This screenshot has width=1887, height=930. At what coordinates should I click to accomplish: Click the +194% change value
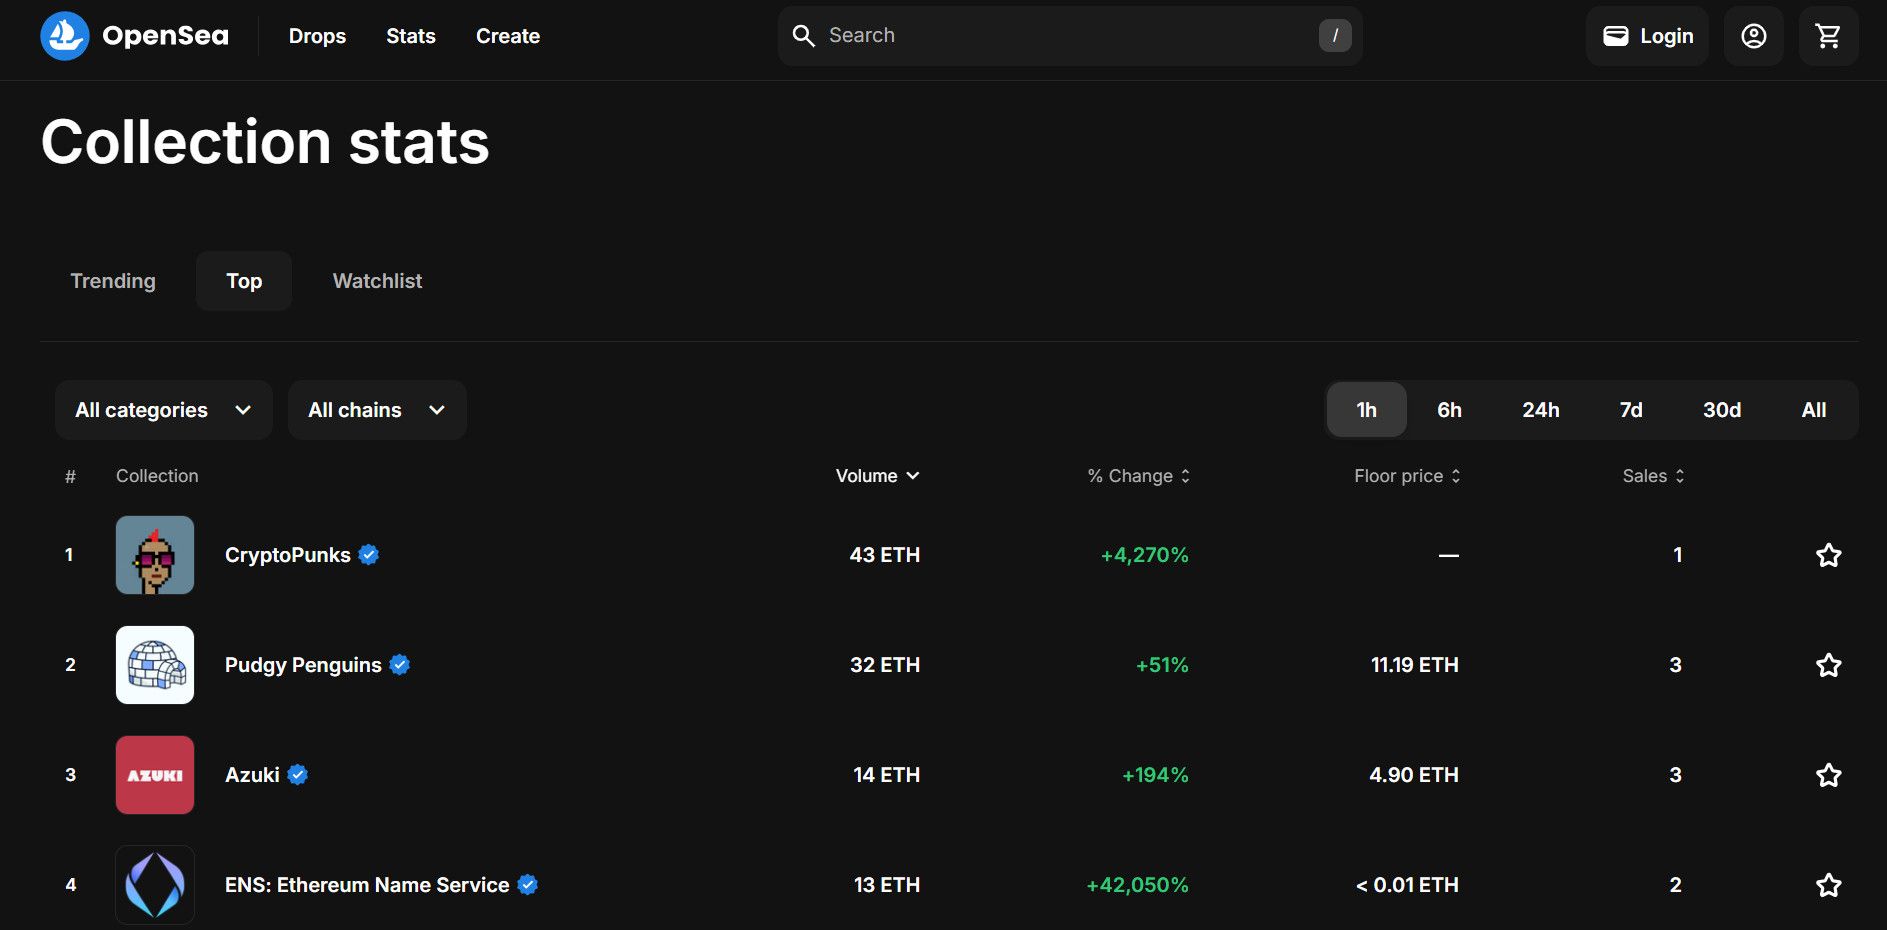pos(1155,775)
